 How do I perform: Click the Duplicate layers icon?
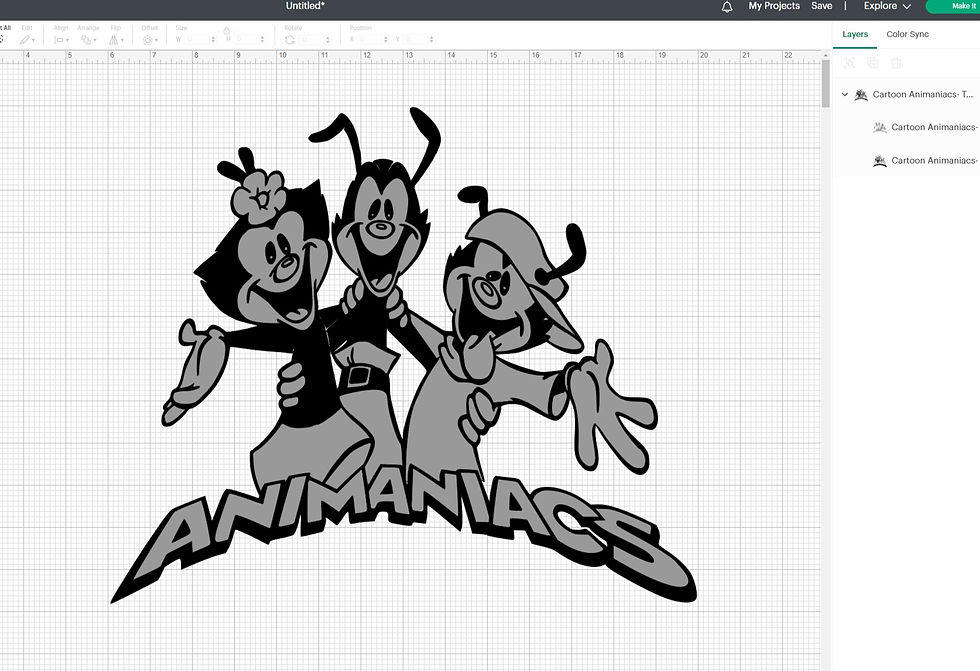pos(872,61)
